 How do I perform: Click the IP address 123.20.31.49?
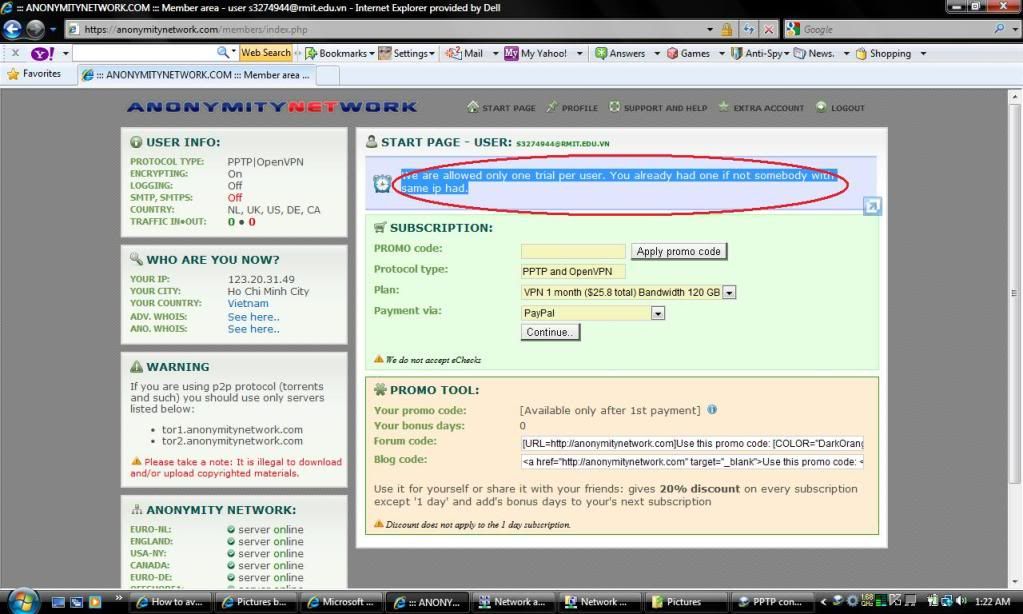[261, 279]
